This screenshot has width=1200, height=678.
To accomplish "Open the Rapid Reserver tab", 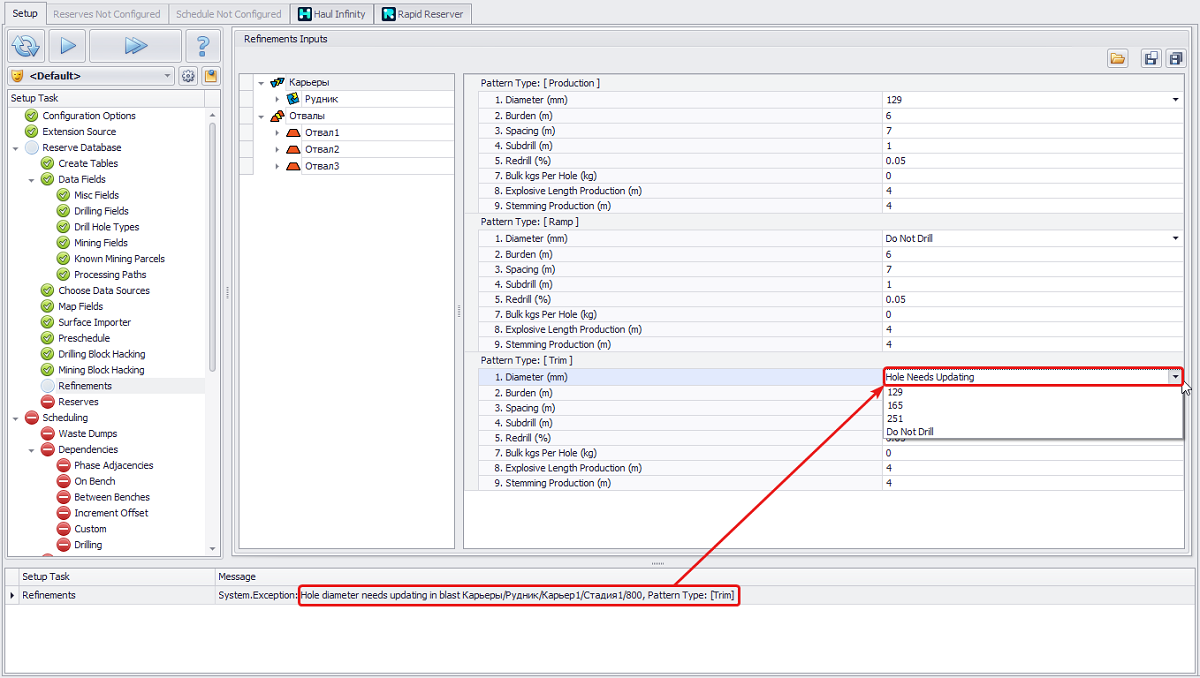I will [422, 14].
